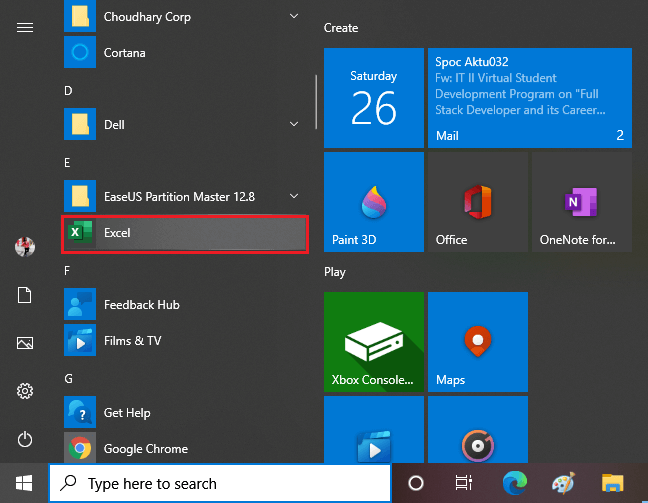
Task: Click the Power icon
Action: pyautogui.click(x=25, y=439)
